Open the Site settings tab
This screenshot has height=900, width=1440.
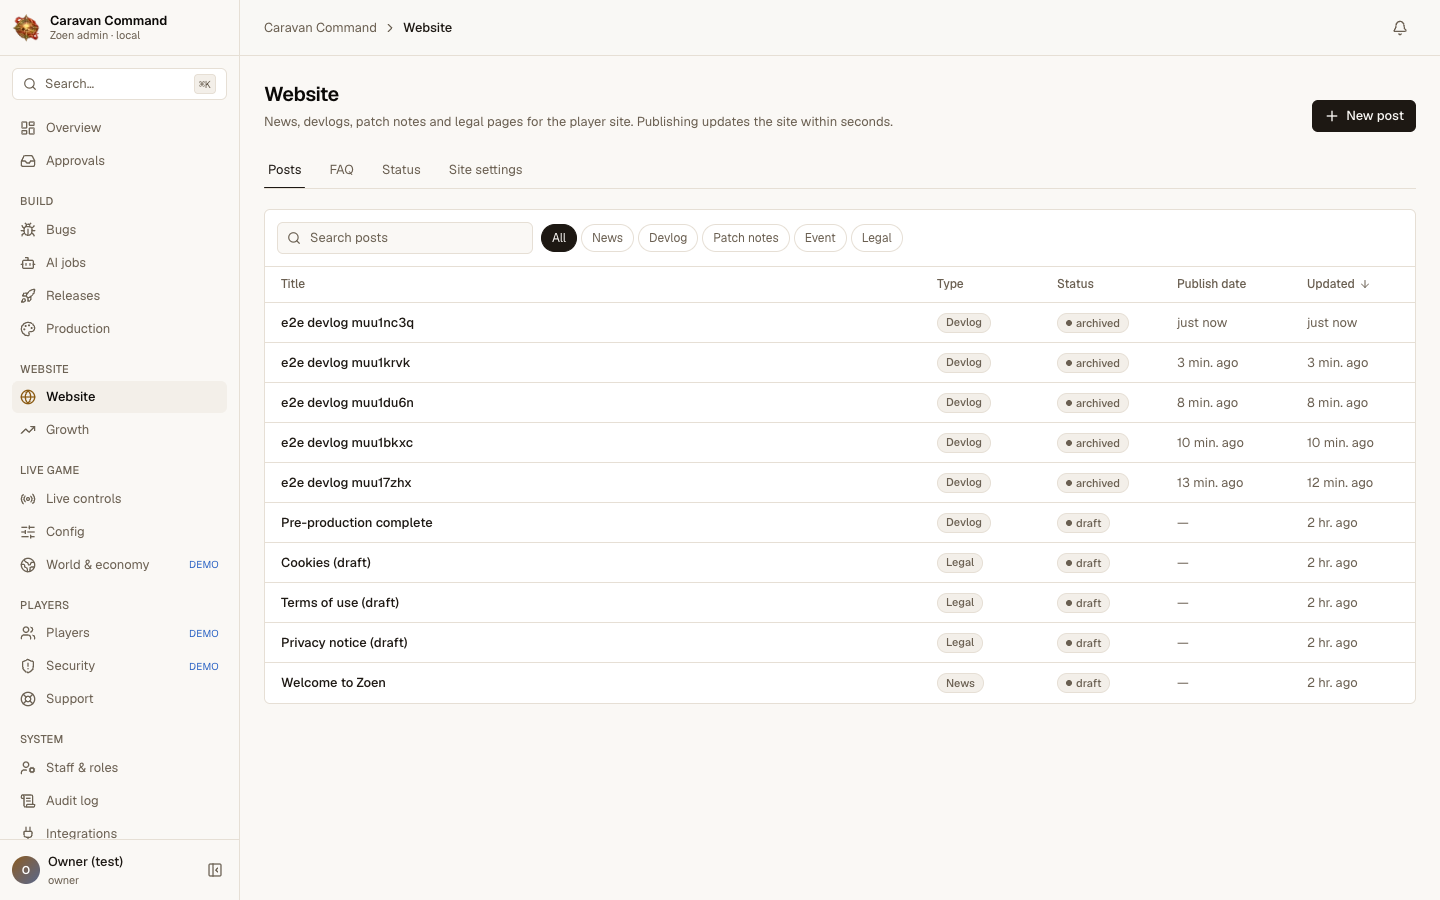click(x=485, y=170)
